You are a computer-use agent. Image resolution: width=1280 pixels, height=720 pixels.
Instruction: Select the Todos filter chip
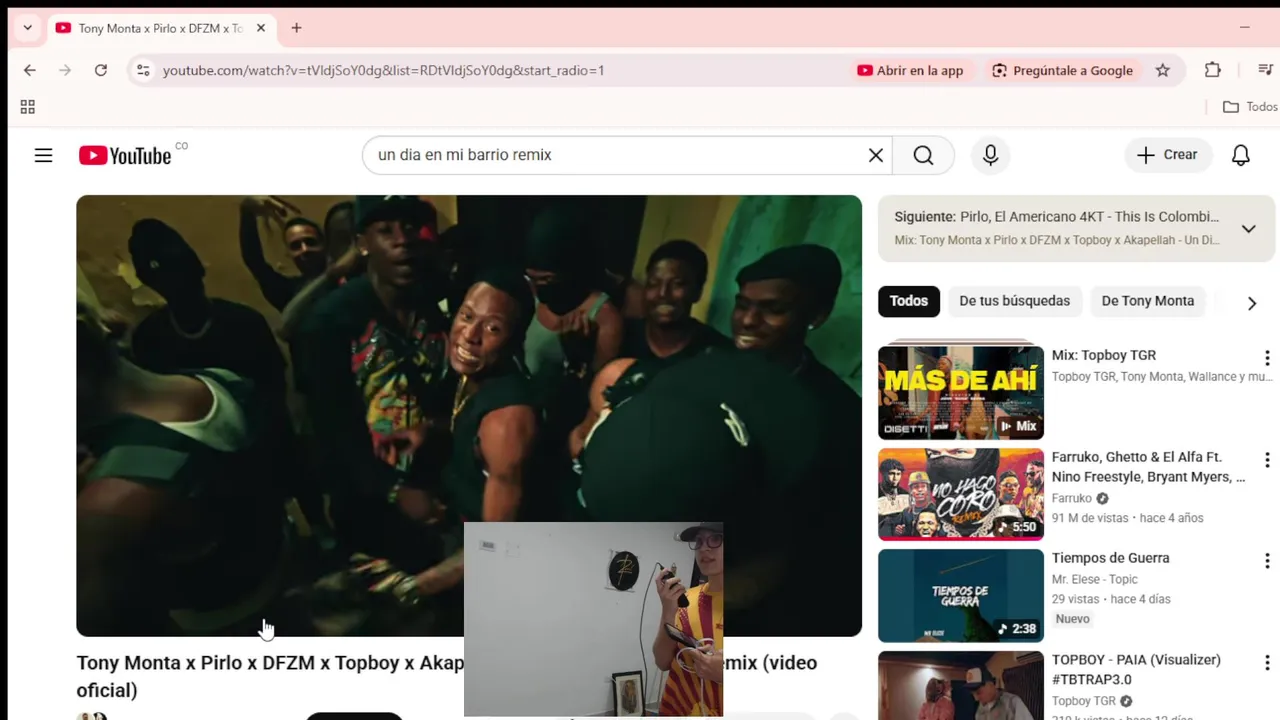click(909, 301)
